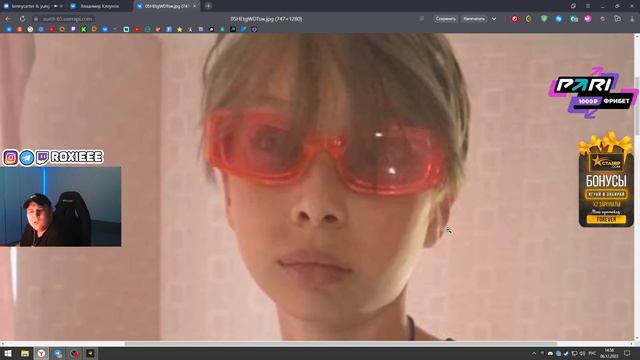This screenshot has height=360, width=640.
Task: Click the yellow star bookmark icon
Action: (180, 29)
